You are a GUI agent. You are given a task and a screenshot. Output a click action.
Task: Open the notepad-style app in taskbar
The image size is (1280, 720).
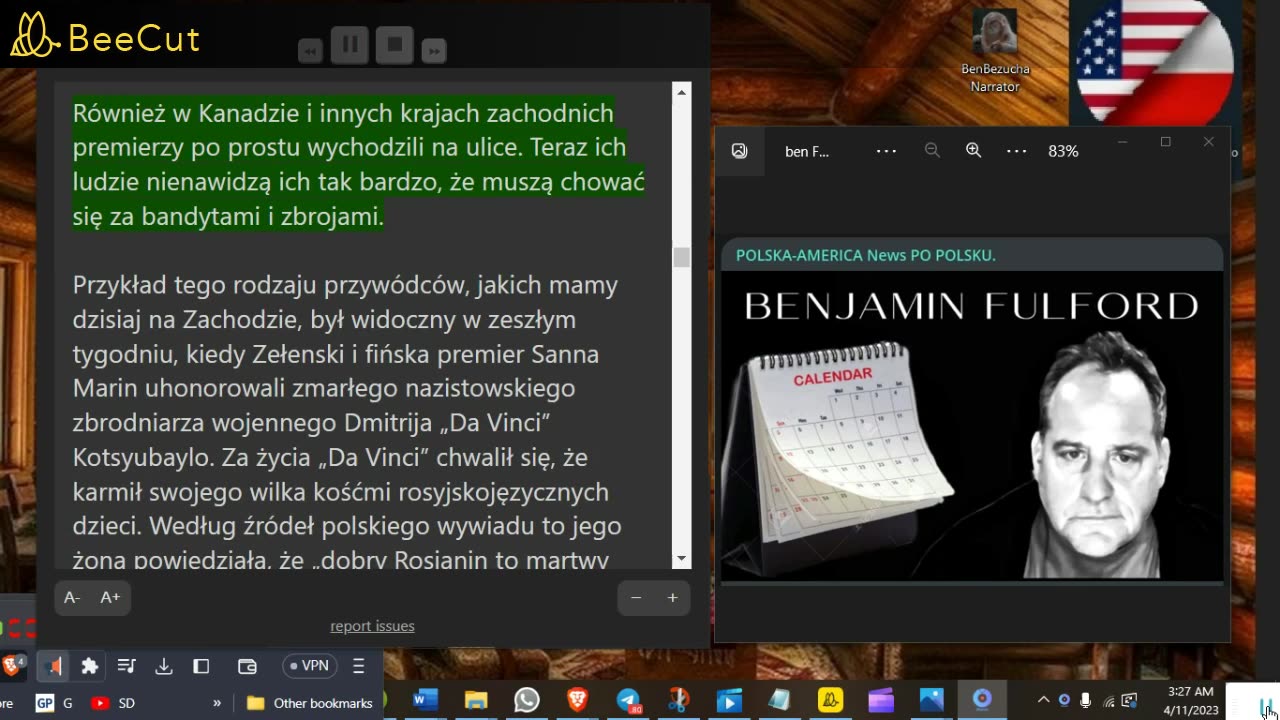pos(780,700)
